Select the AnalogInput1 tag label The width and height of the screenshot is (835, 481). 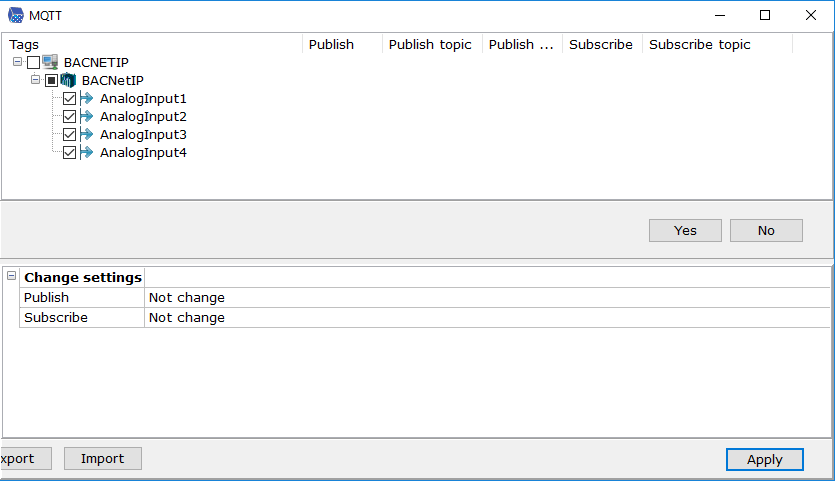point(143,99)
